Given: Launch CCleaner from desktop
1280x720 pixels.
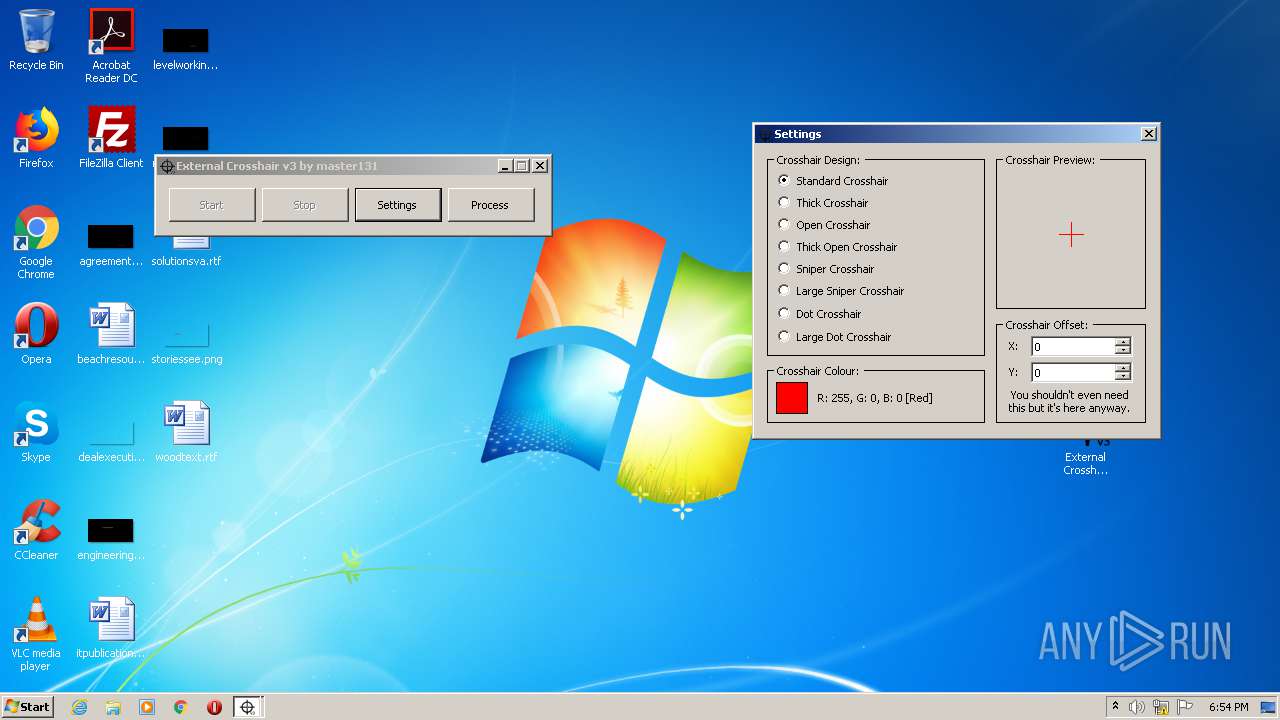Looking at the screenshot, I should click(x=36, y=530).
